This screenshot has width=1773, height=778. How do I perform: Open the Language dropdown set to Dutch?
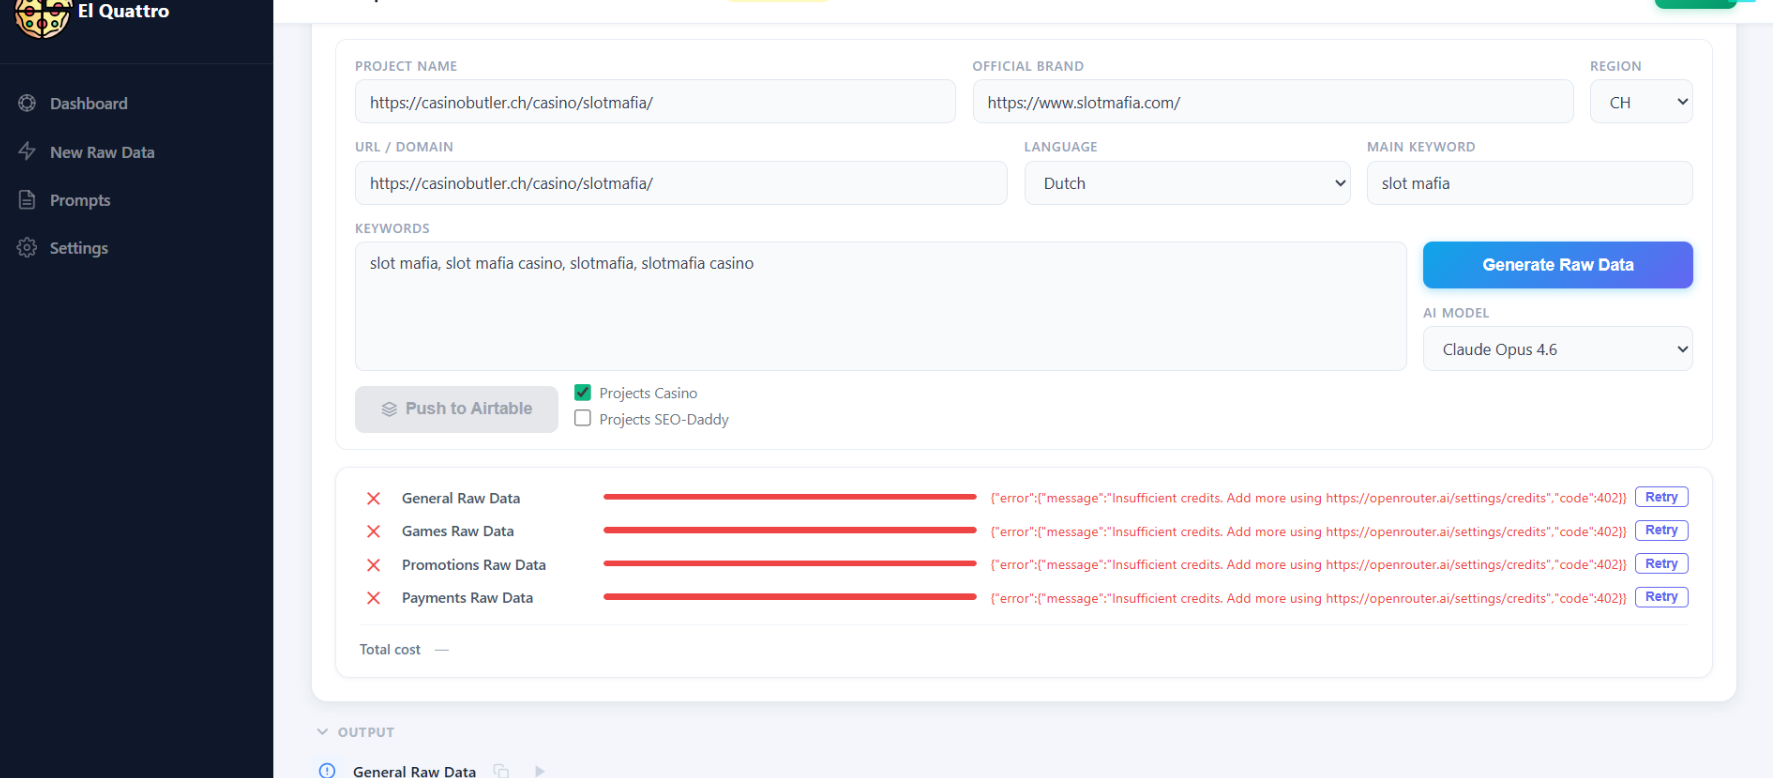[x=1187, y=183]
